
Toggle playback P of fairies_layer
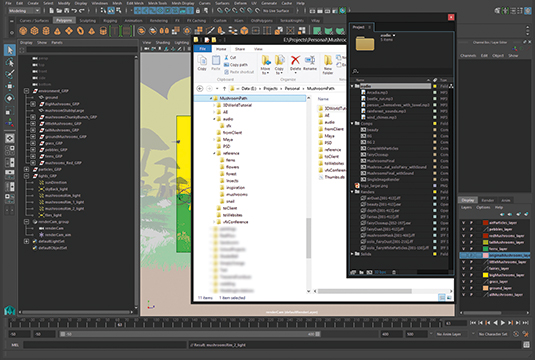pos(472,269)
